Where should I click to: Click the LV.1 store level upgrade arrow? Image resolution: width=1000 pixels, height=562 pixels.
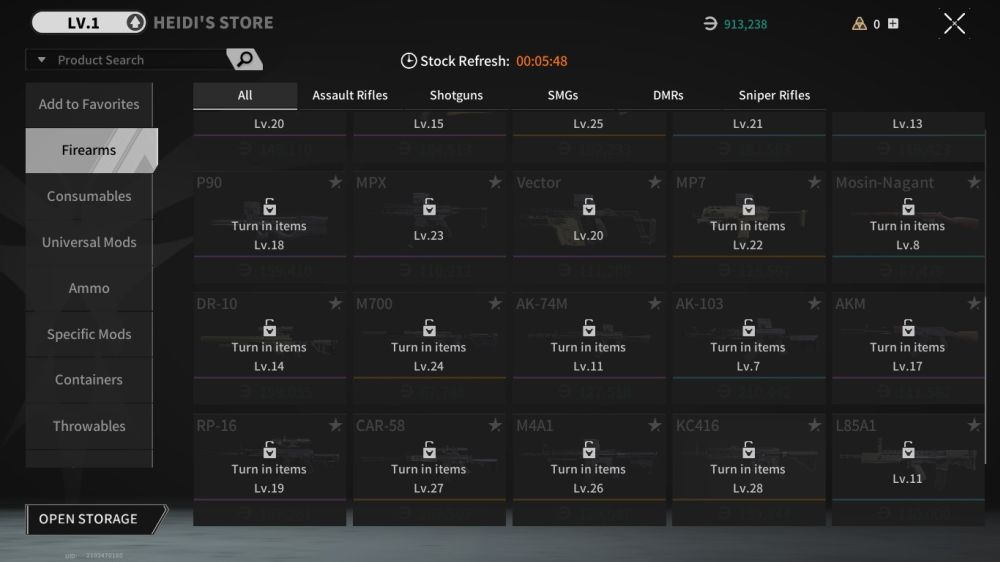[x=136, y=23]
